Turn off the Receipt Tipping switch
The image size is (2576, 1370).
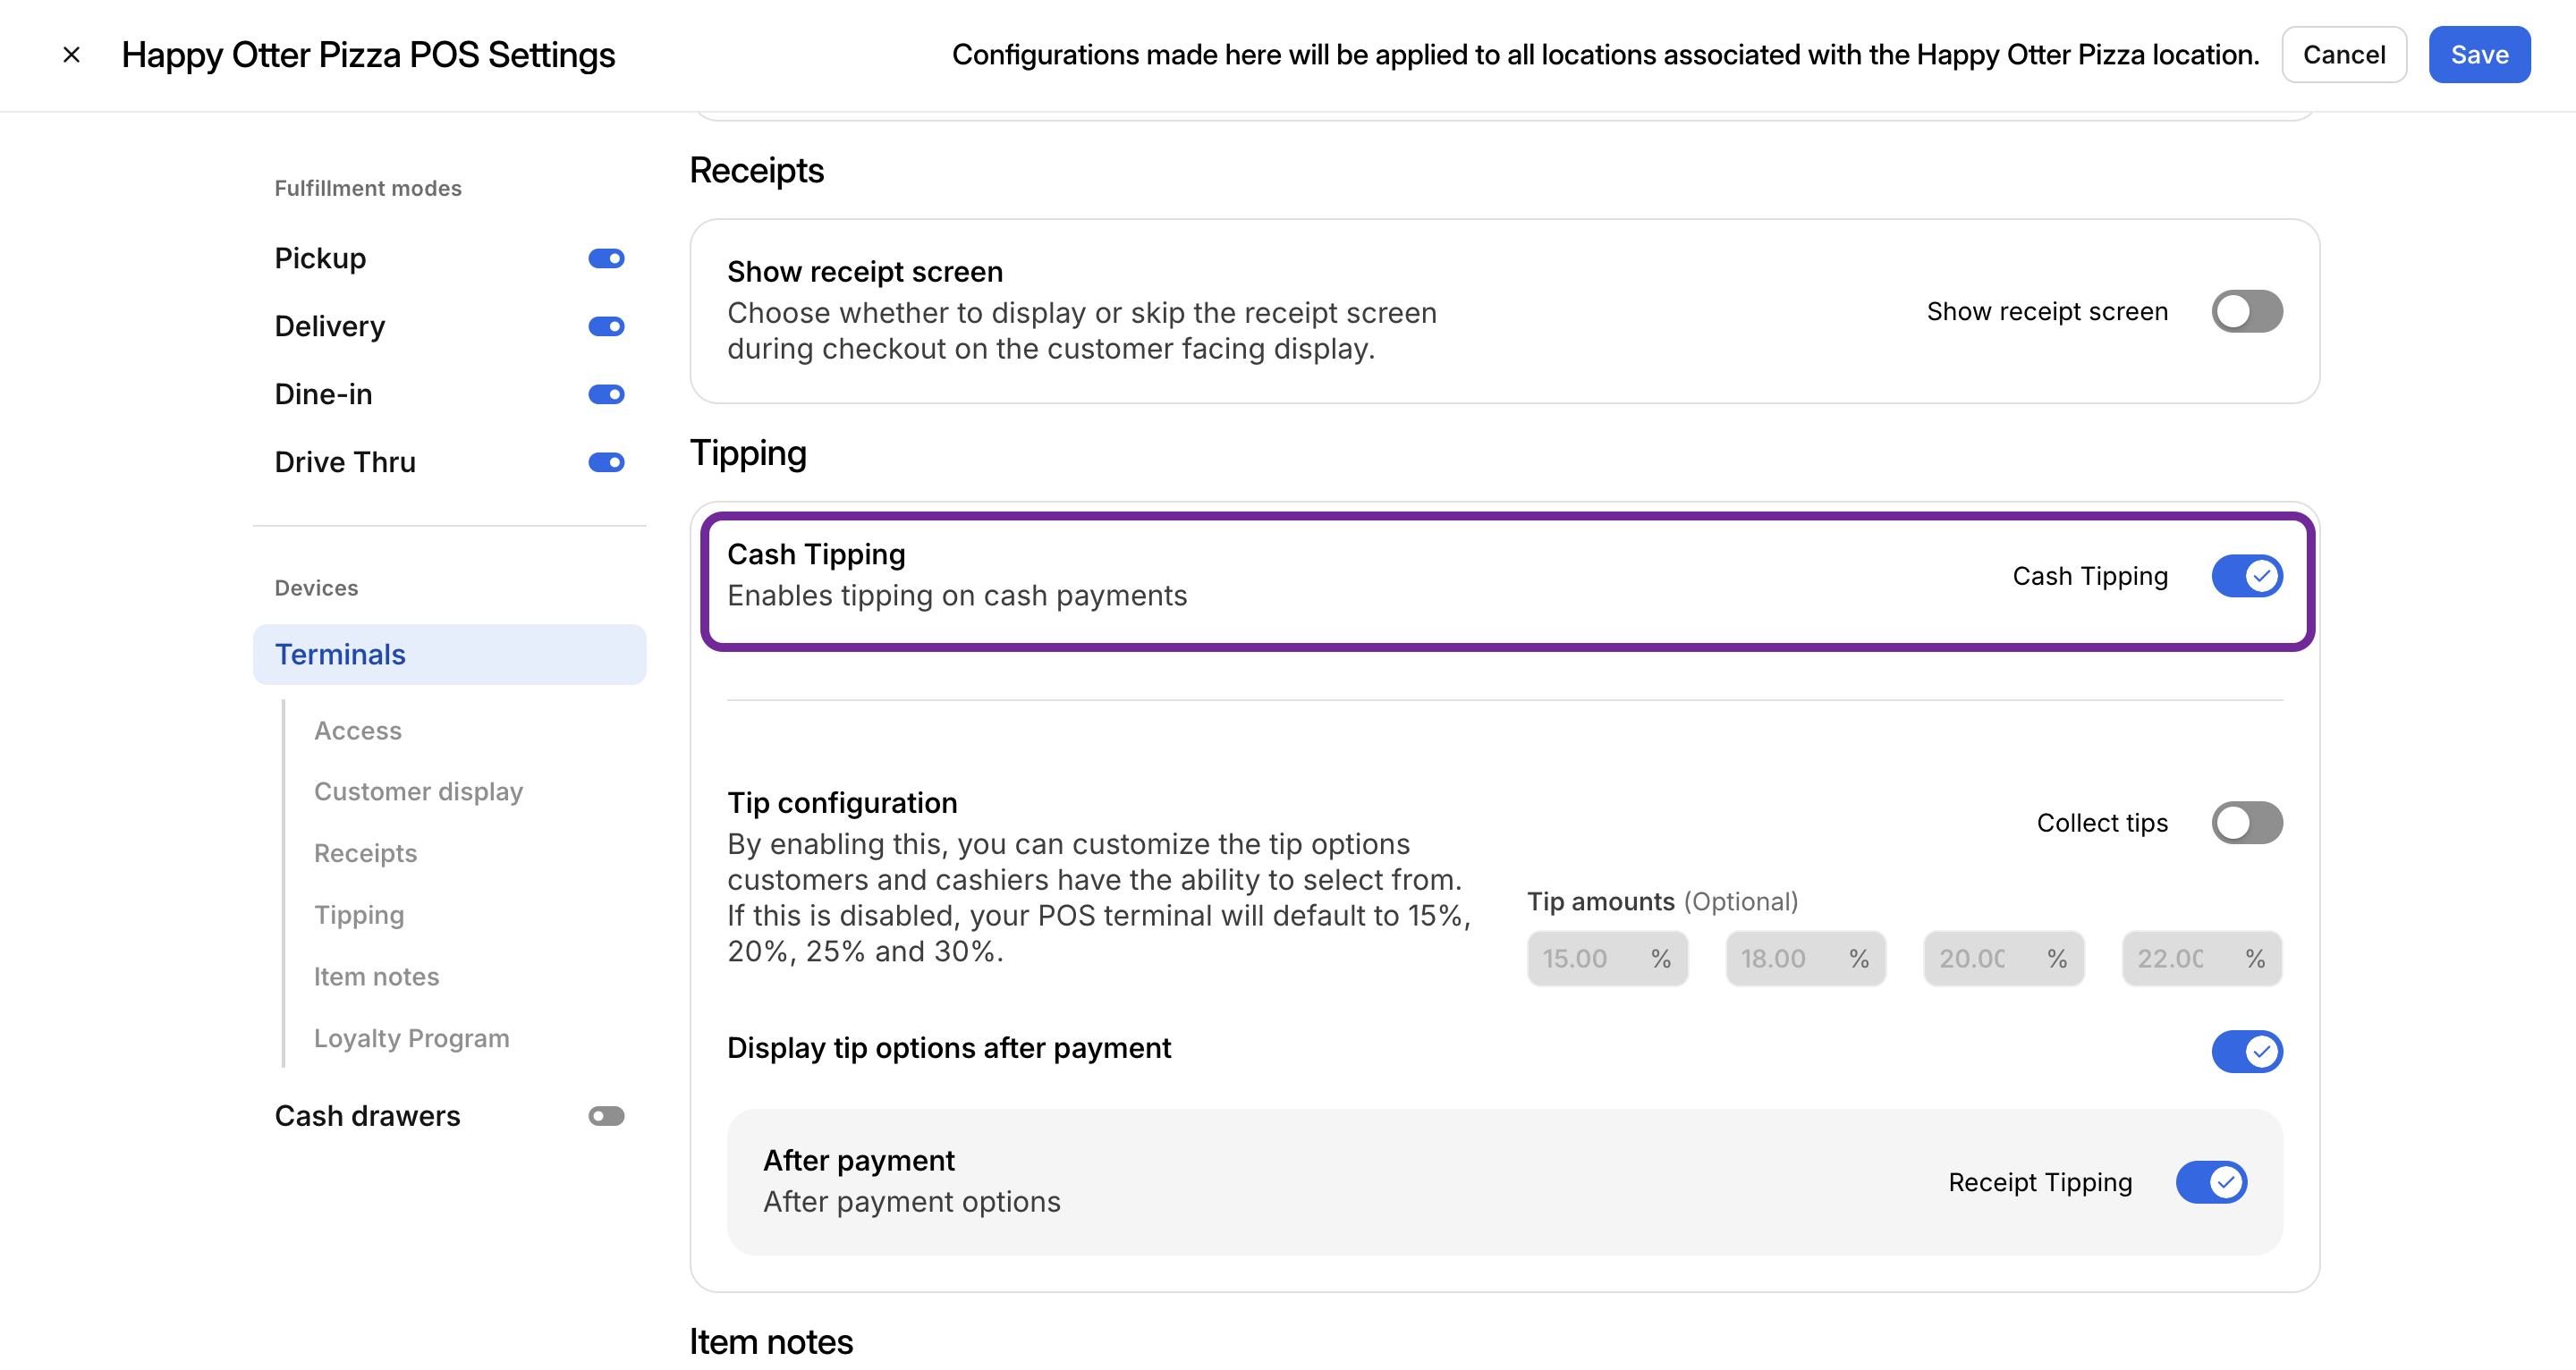[x=2211, y=1183]
